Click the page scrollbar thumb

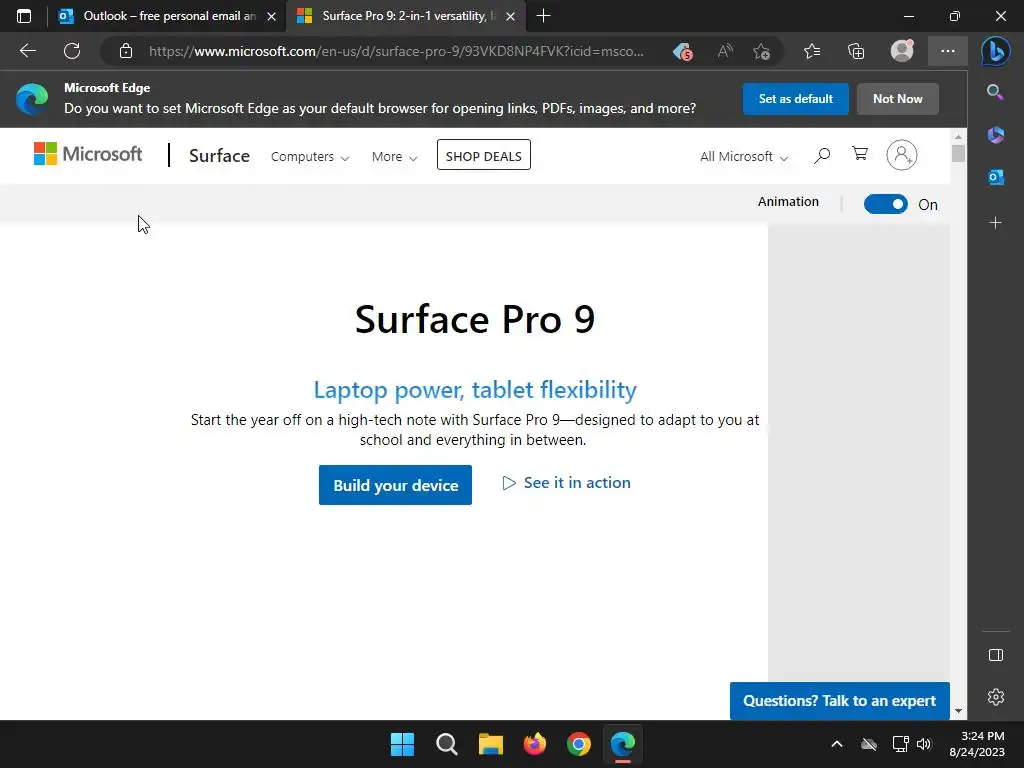958,153
